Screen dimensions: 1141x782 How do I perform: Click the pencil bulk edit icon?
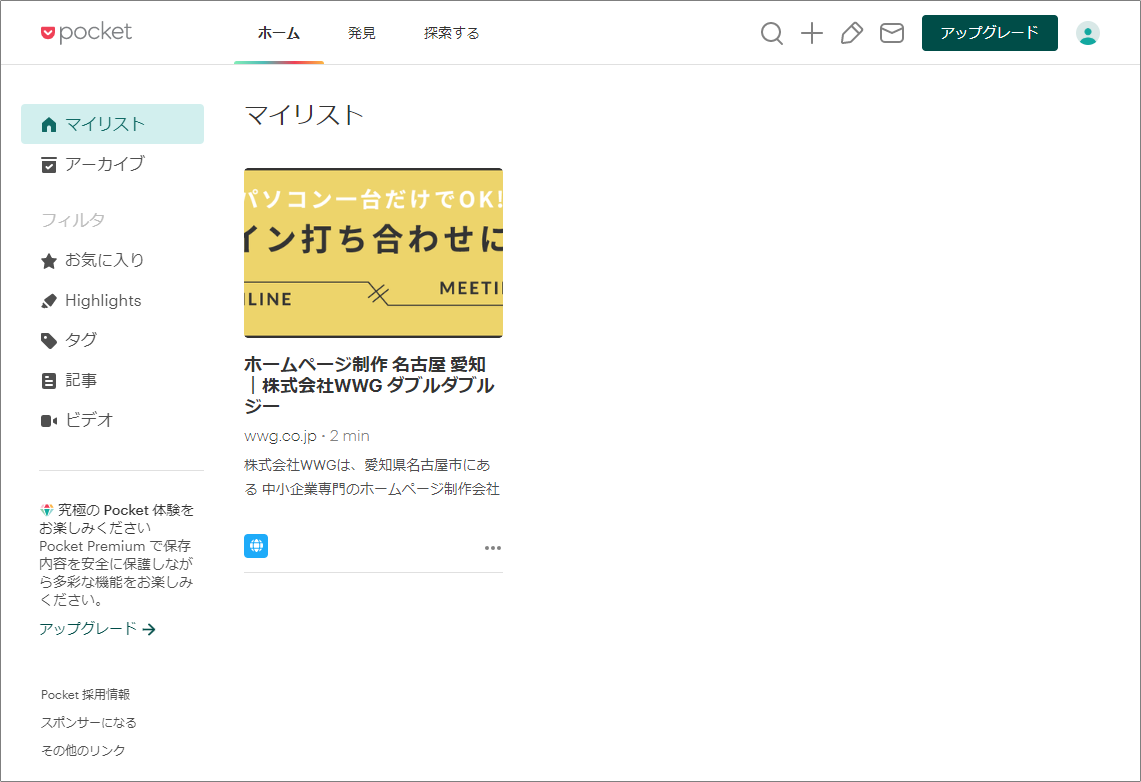(x=852, y=34)
